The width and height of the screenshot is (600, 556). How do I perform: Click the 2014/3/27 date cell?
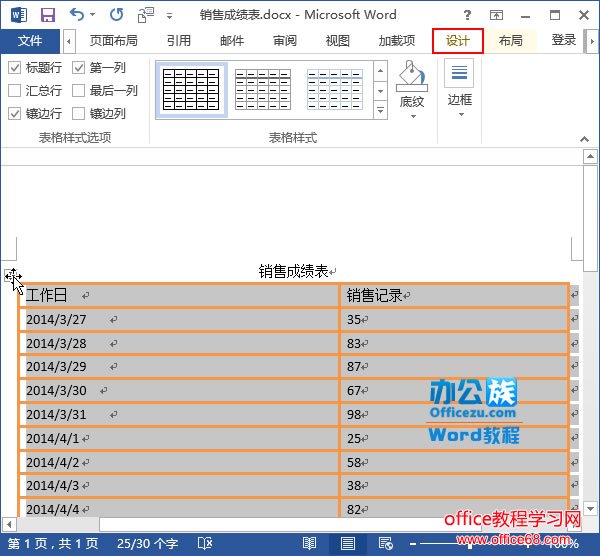pyautogui.click(x=179, y=320)
